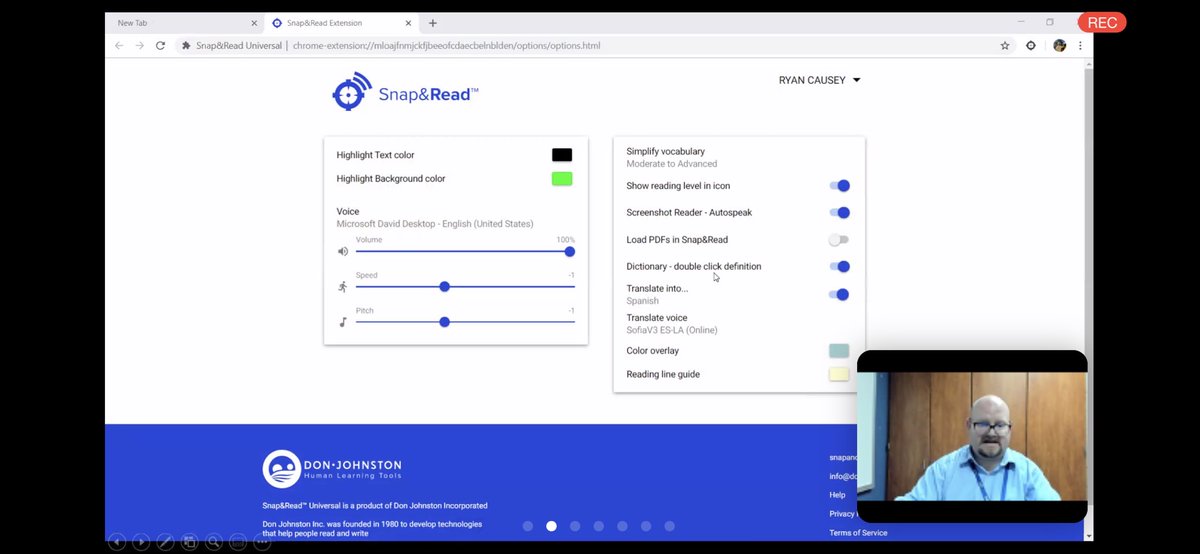Change the teal Color overlay swatch
1200x554 pixels.
point(839,351)
